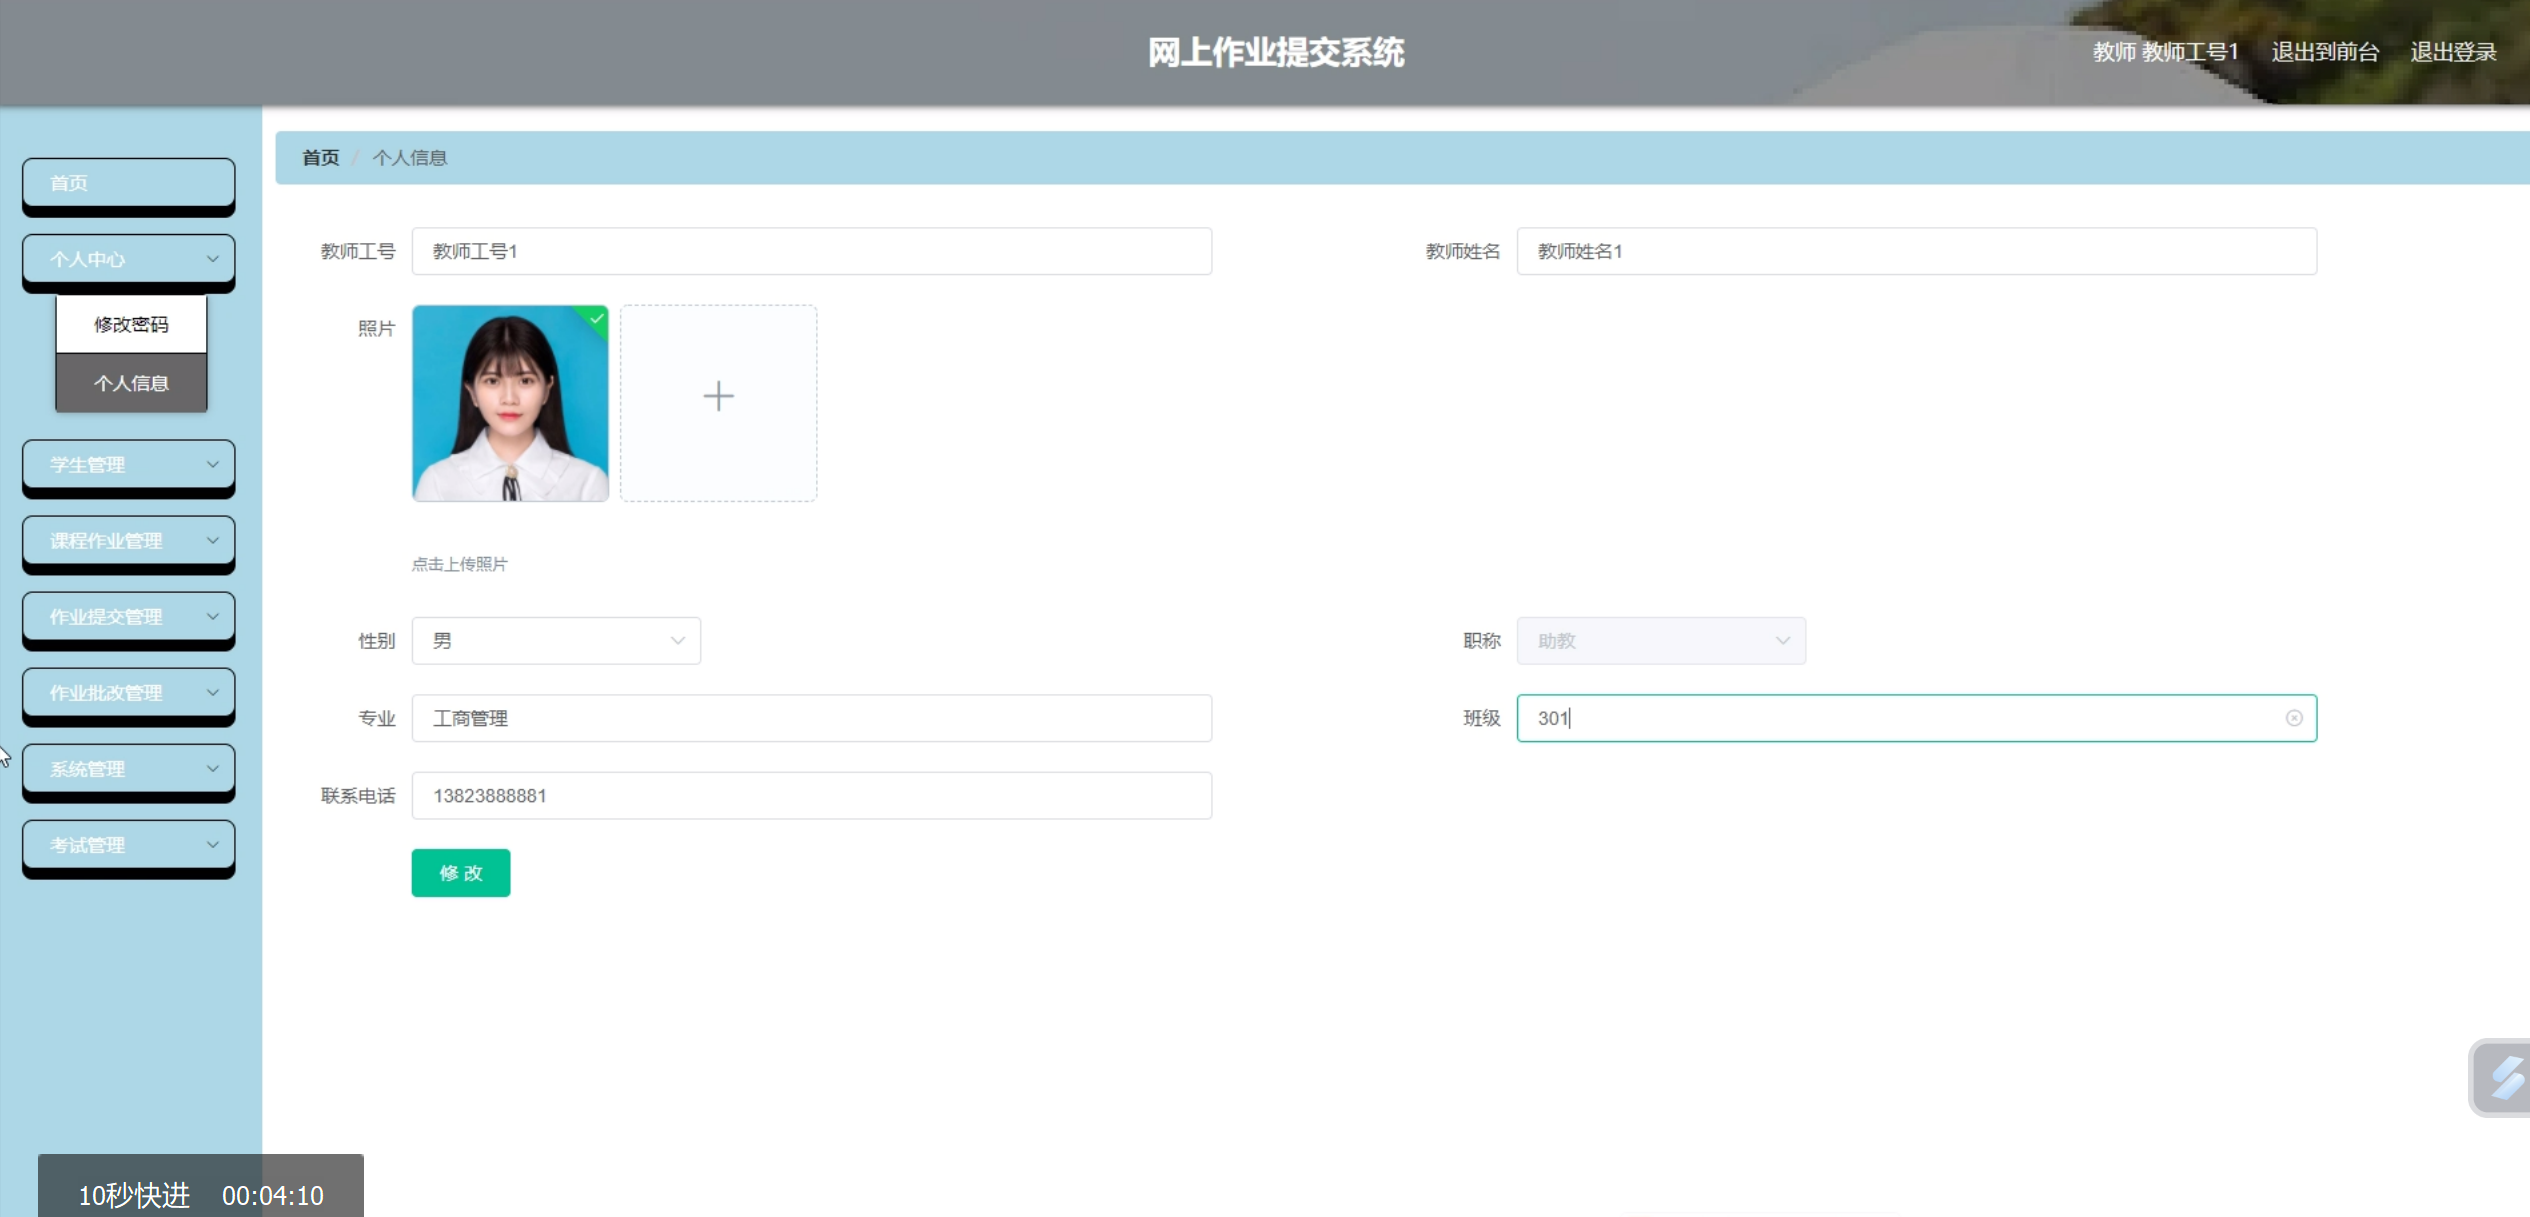Select 个人信息 submenu item
The width and height of the screenshot is (2530, 1217).
[x=131, y=383]
